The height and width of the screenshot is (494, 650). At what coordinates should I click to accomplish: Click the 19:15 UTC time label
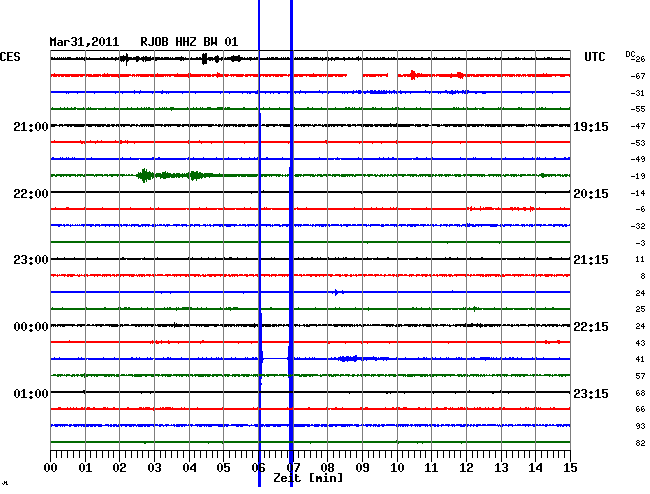[x=591, y=127]
